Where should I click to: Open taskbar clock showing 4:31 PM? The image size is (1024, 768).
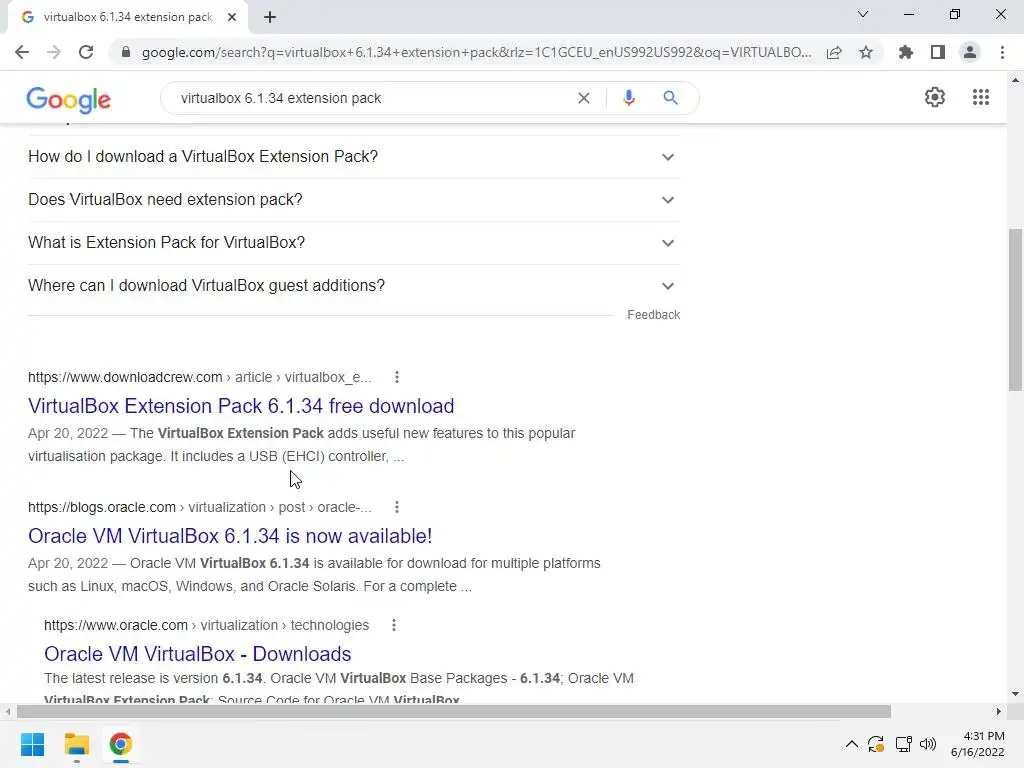click(x=978, y=744)
